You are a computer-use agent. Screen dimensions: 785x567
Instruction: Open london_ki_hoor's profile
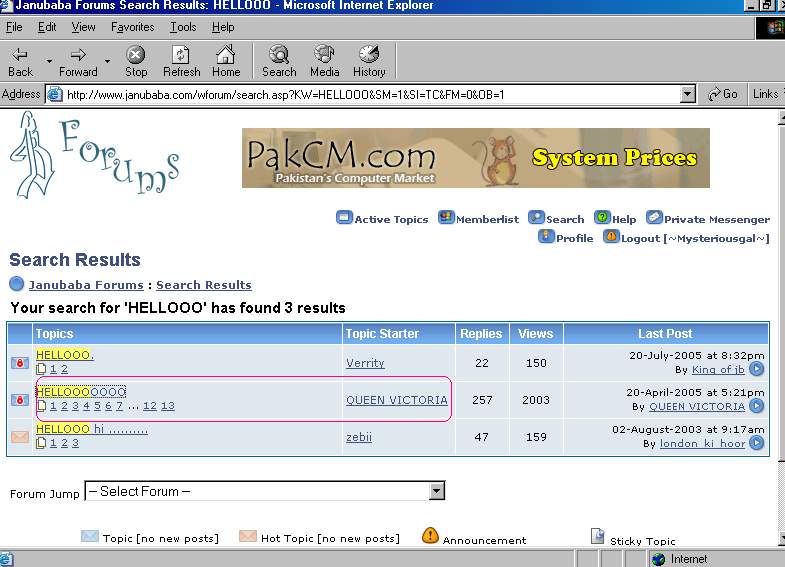pyautogui.click(x=702, y=443)
